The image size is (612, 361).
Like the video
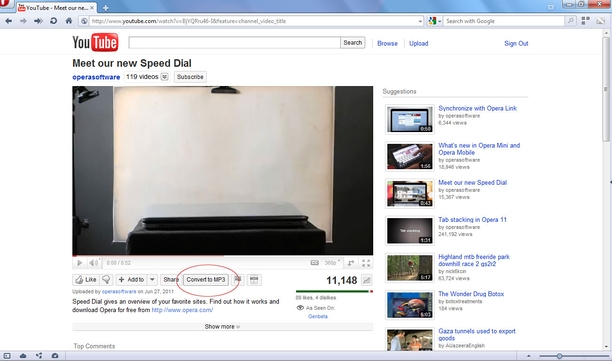pyautogui.click(x=86, y=279)
